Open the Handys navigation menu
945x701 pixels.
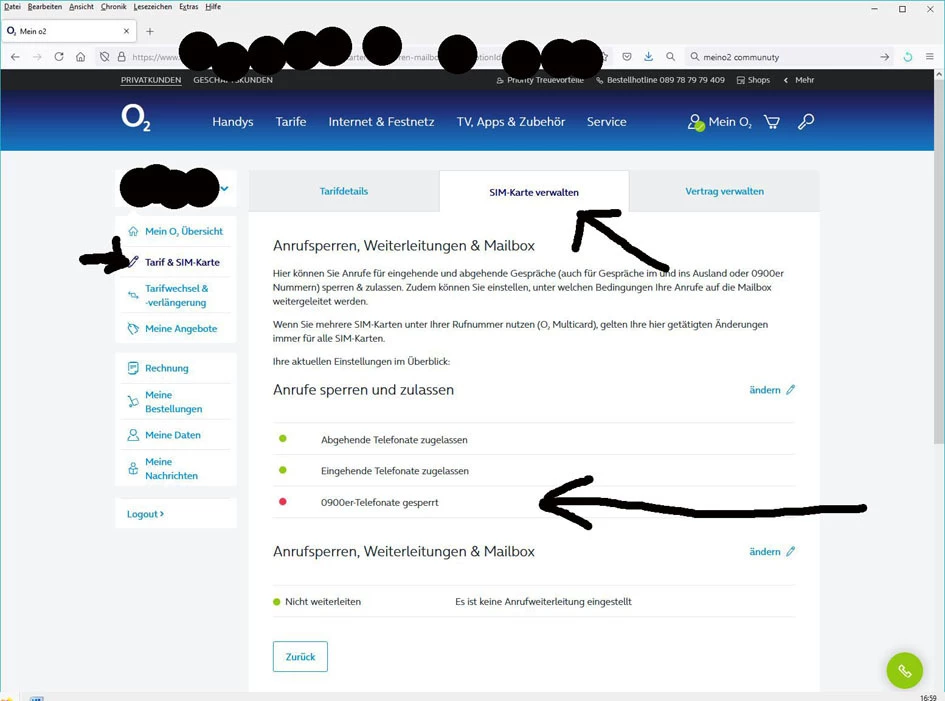pyautogui.click(x=233, y=122)
